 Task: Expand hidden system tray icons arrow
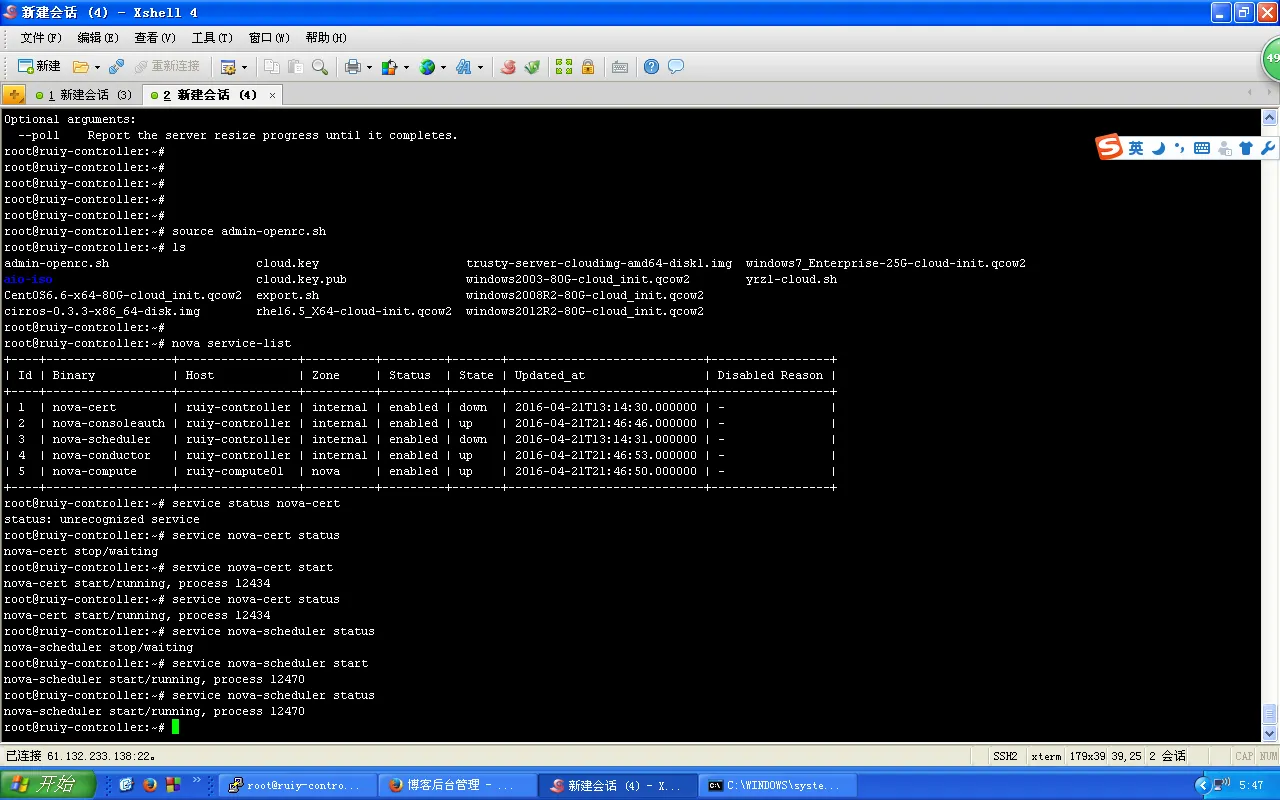(1203, 785)
